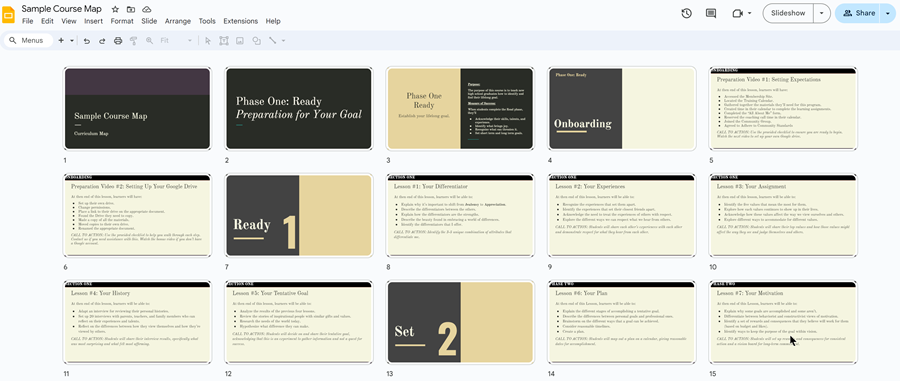Screen dimensions: 900x381
Task: Click the Menus search field
Action: click(28, 41)
